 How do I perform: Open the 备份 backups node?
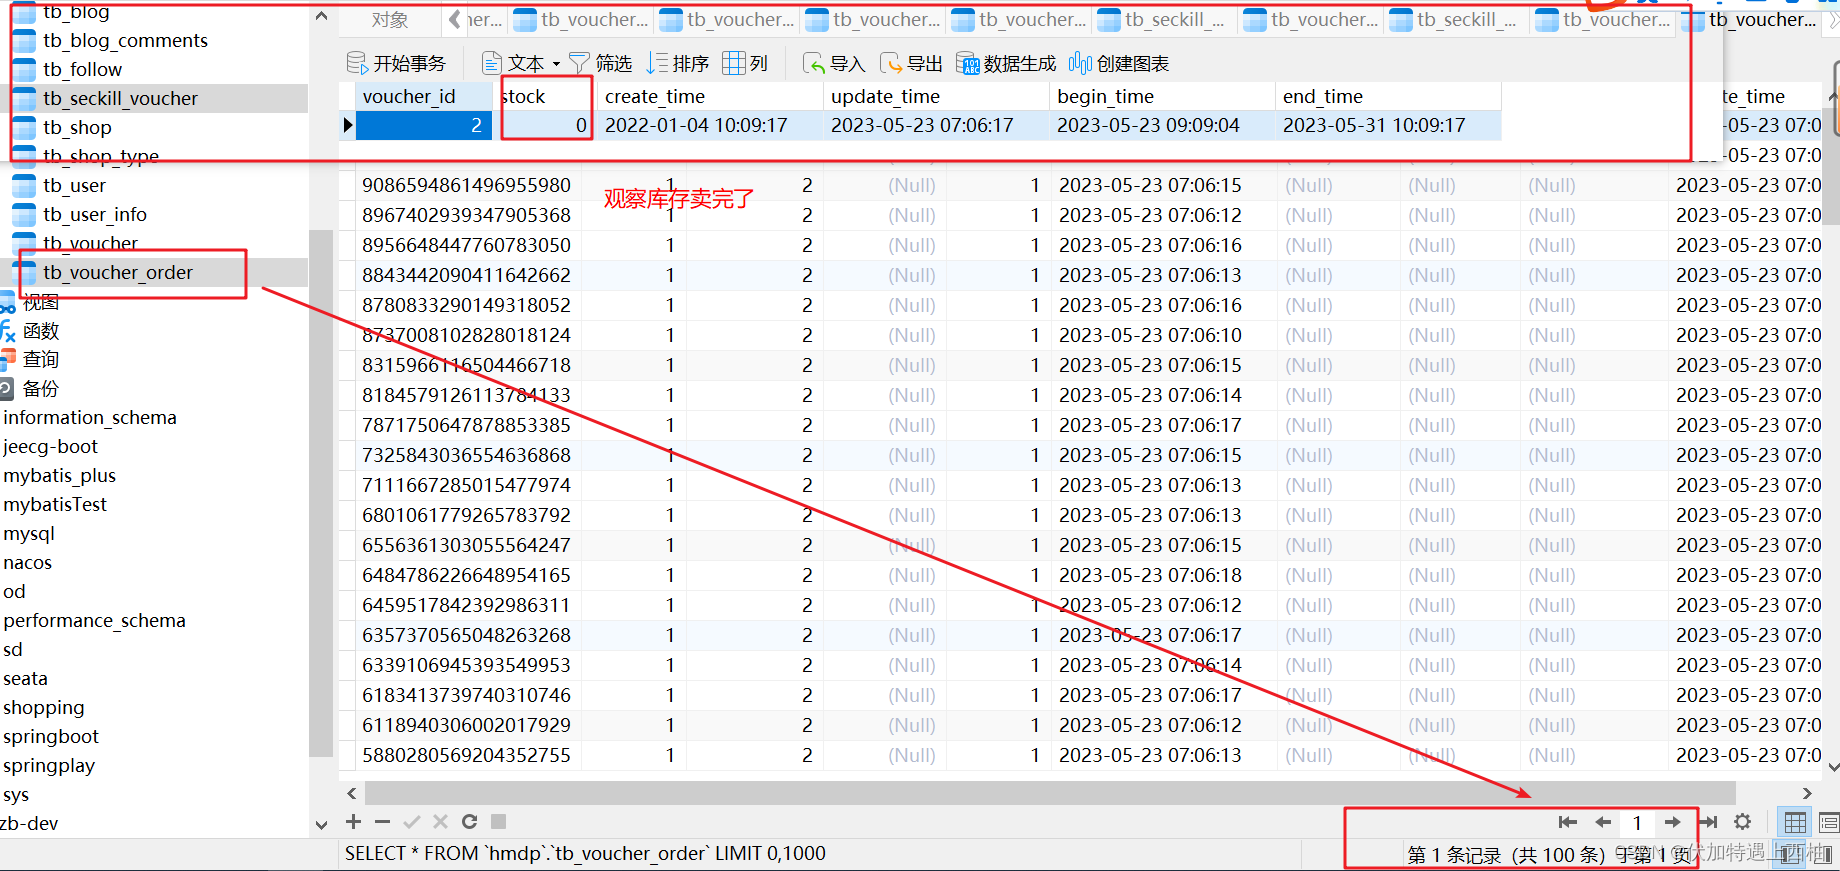(x=40, y=388)
